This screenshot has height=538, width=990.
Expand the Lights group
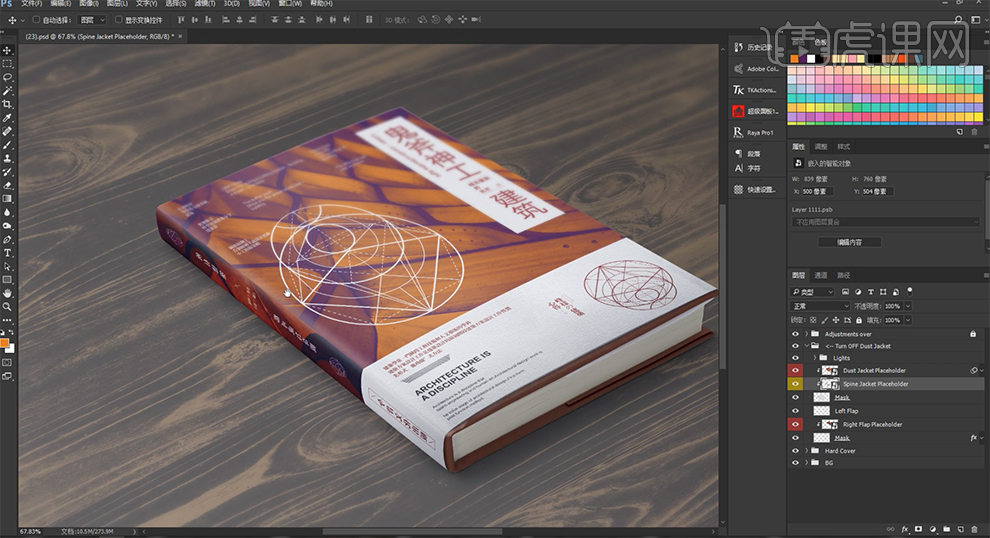pyautogui.click(x=814, y=358)
